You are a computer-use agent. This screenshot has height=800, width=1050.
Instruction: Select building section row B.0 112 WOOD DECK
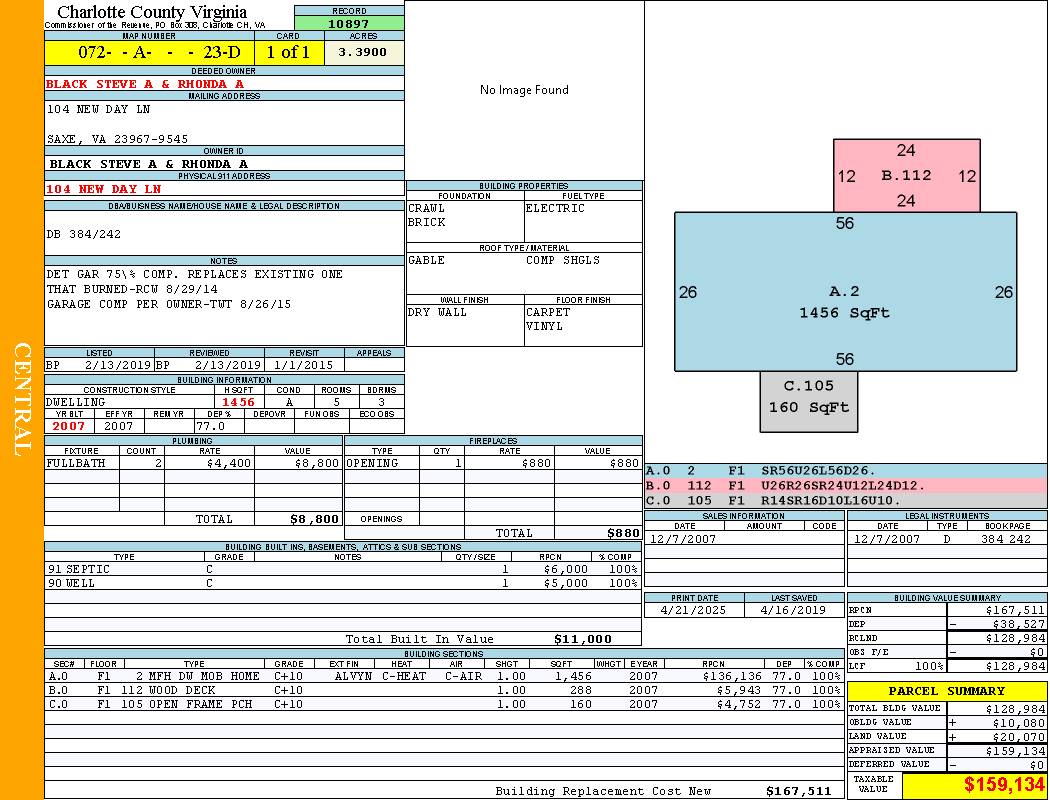click(x=445, y=690)
